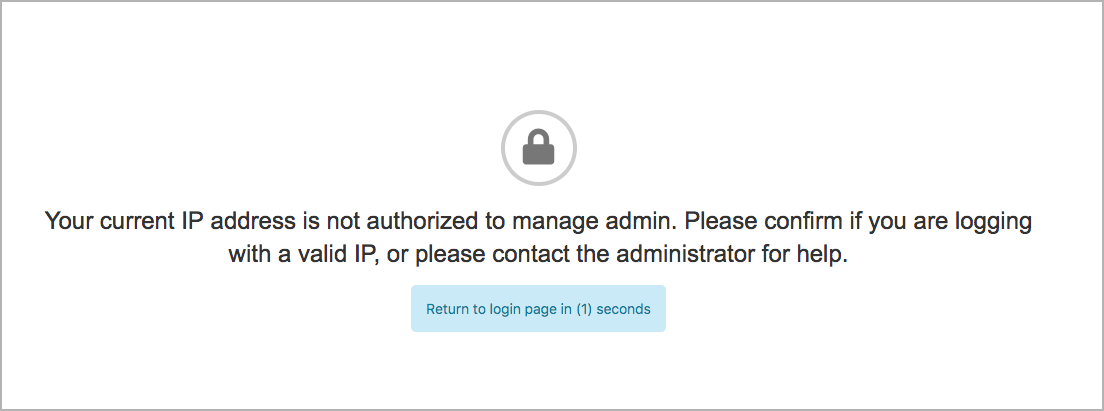Image resolution: width=1104 pixels, height=411 pixels.
Task: Click the first line of the error message
Action: tap(539, 221)
